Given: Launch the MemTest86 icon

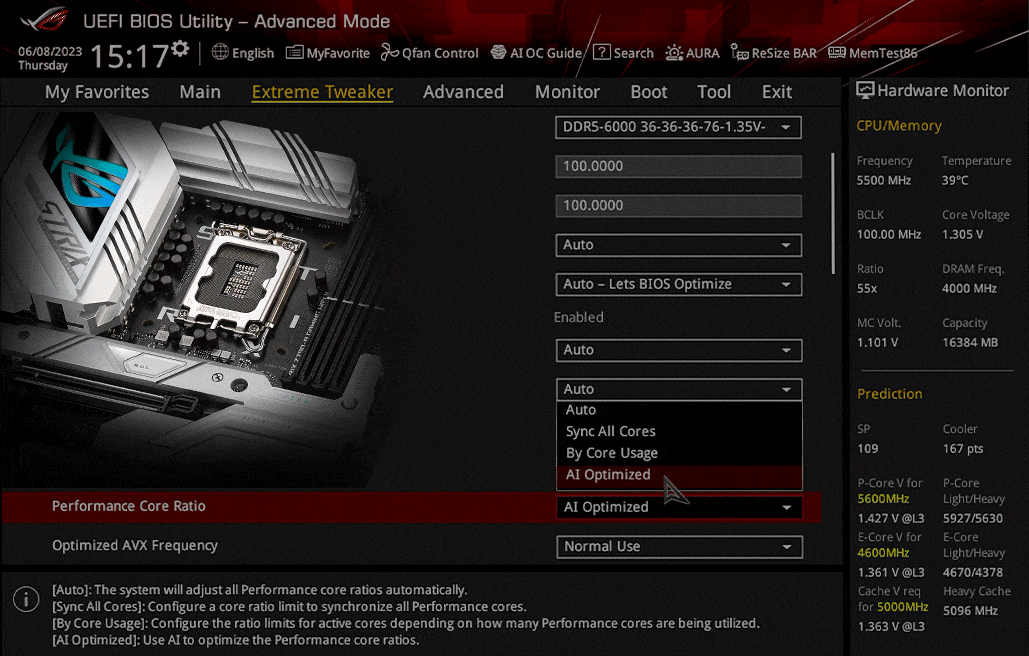Looking at the screenshot, I should click(x=837, y=52).
